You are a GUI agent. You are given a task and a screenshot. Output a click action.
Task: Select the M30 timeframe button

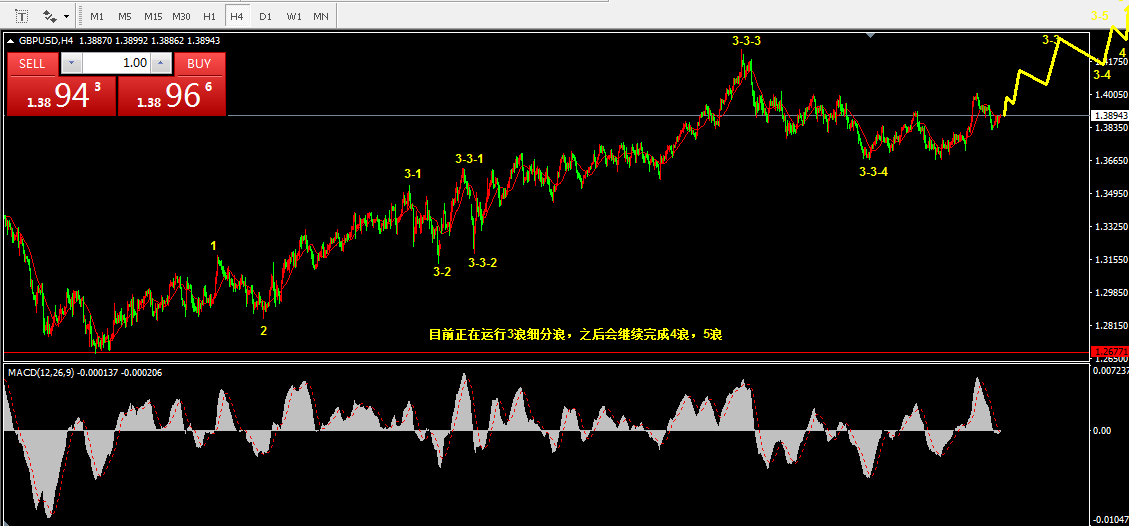(181, 15)
